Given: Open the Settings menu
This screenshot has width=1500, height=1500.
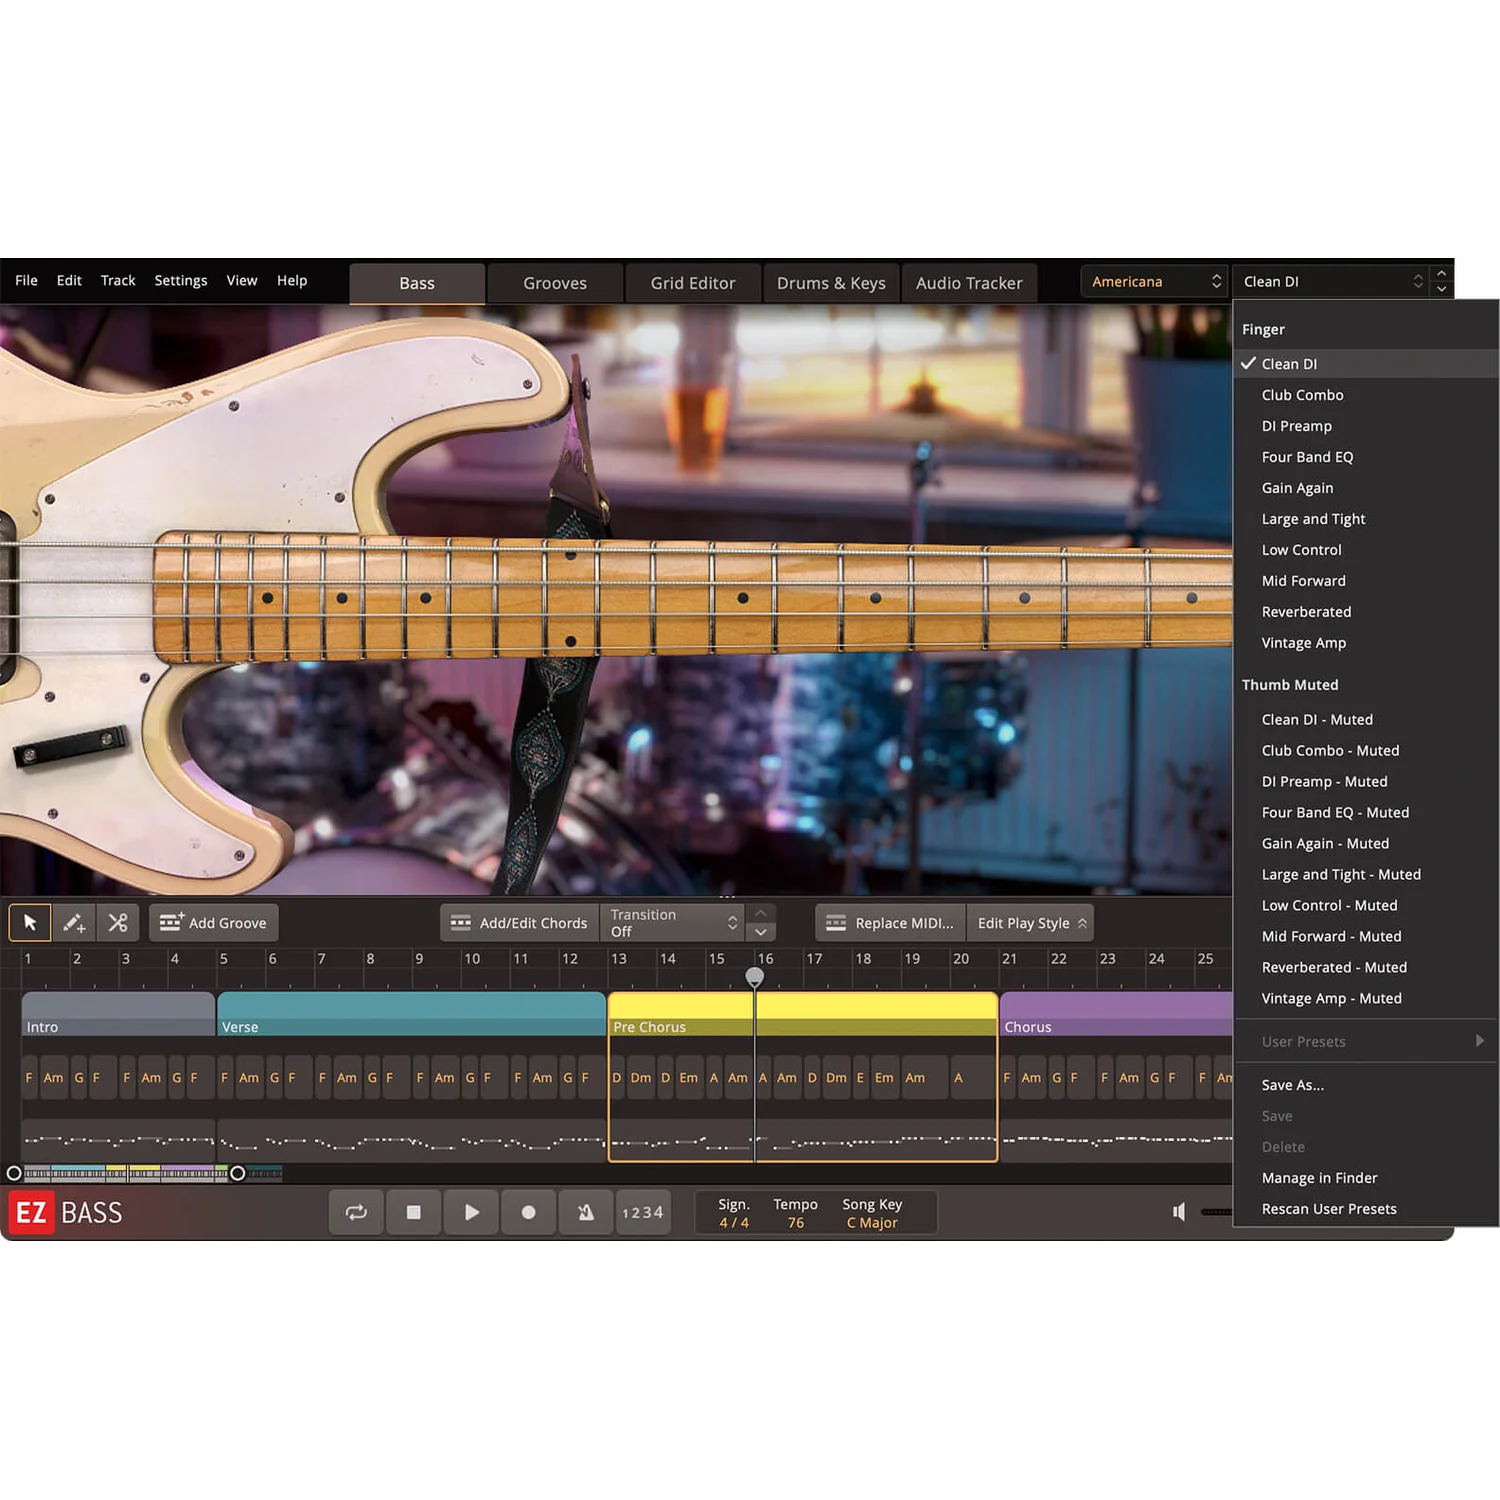Looking at the screenshot, I should [x=181, y=280].
